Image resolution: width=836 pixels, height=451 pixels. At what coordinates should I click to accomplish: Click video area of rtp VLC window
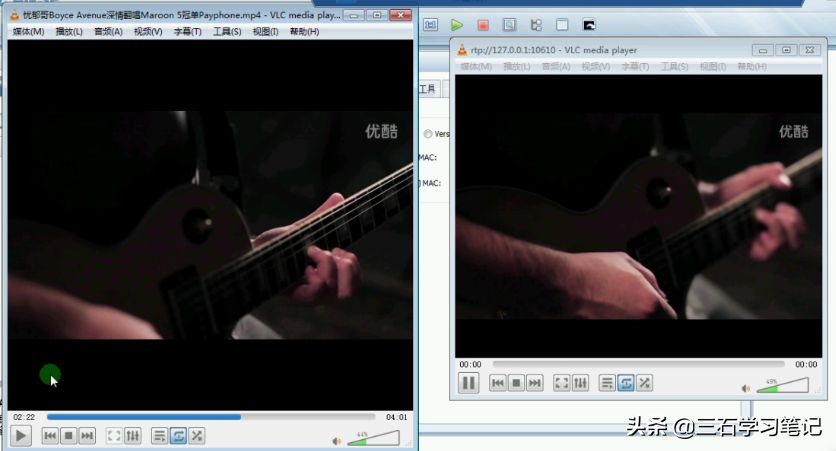(638, 216)
